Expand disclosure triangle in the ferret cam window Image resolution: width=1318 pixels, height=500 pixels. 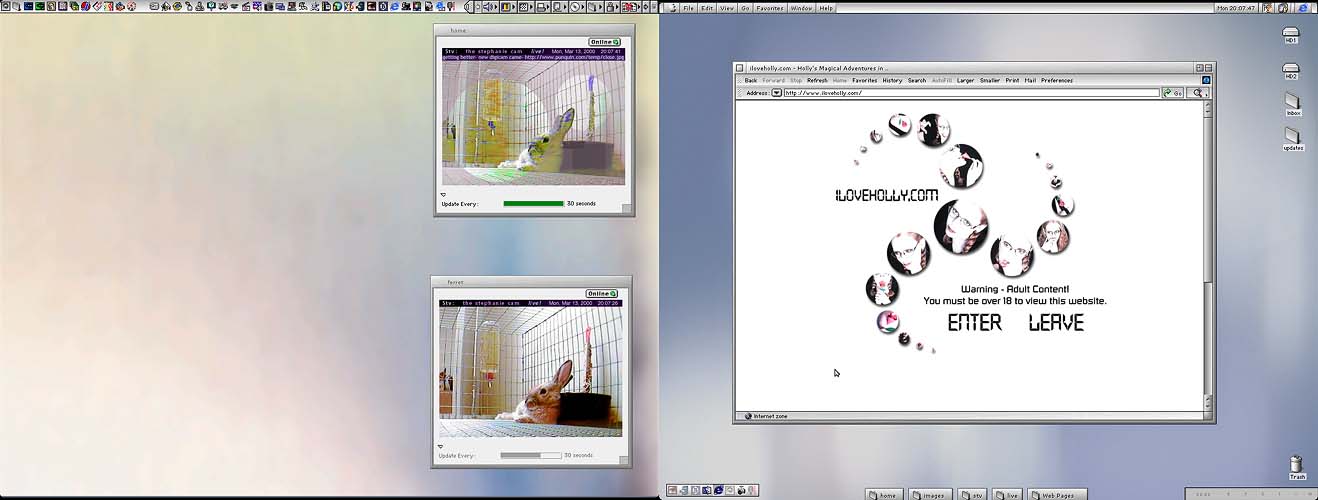[x=440, y=447]
